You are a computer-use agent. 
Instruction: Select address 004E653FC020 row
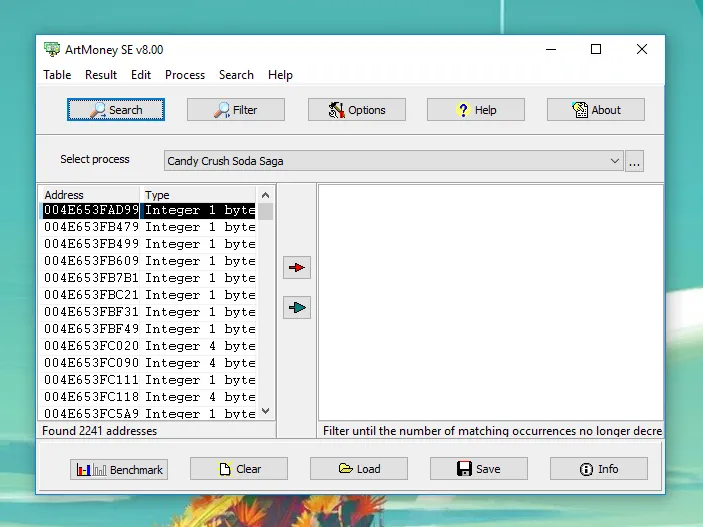point(149,346)
